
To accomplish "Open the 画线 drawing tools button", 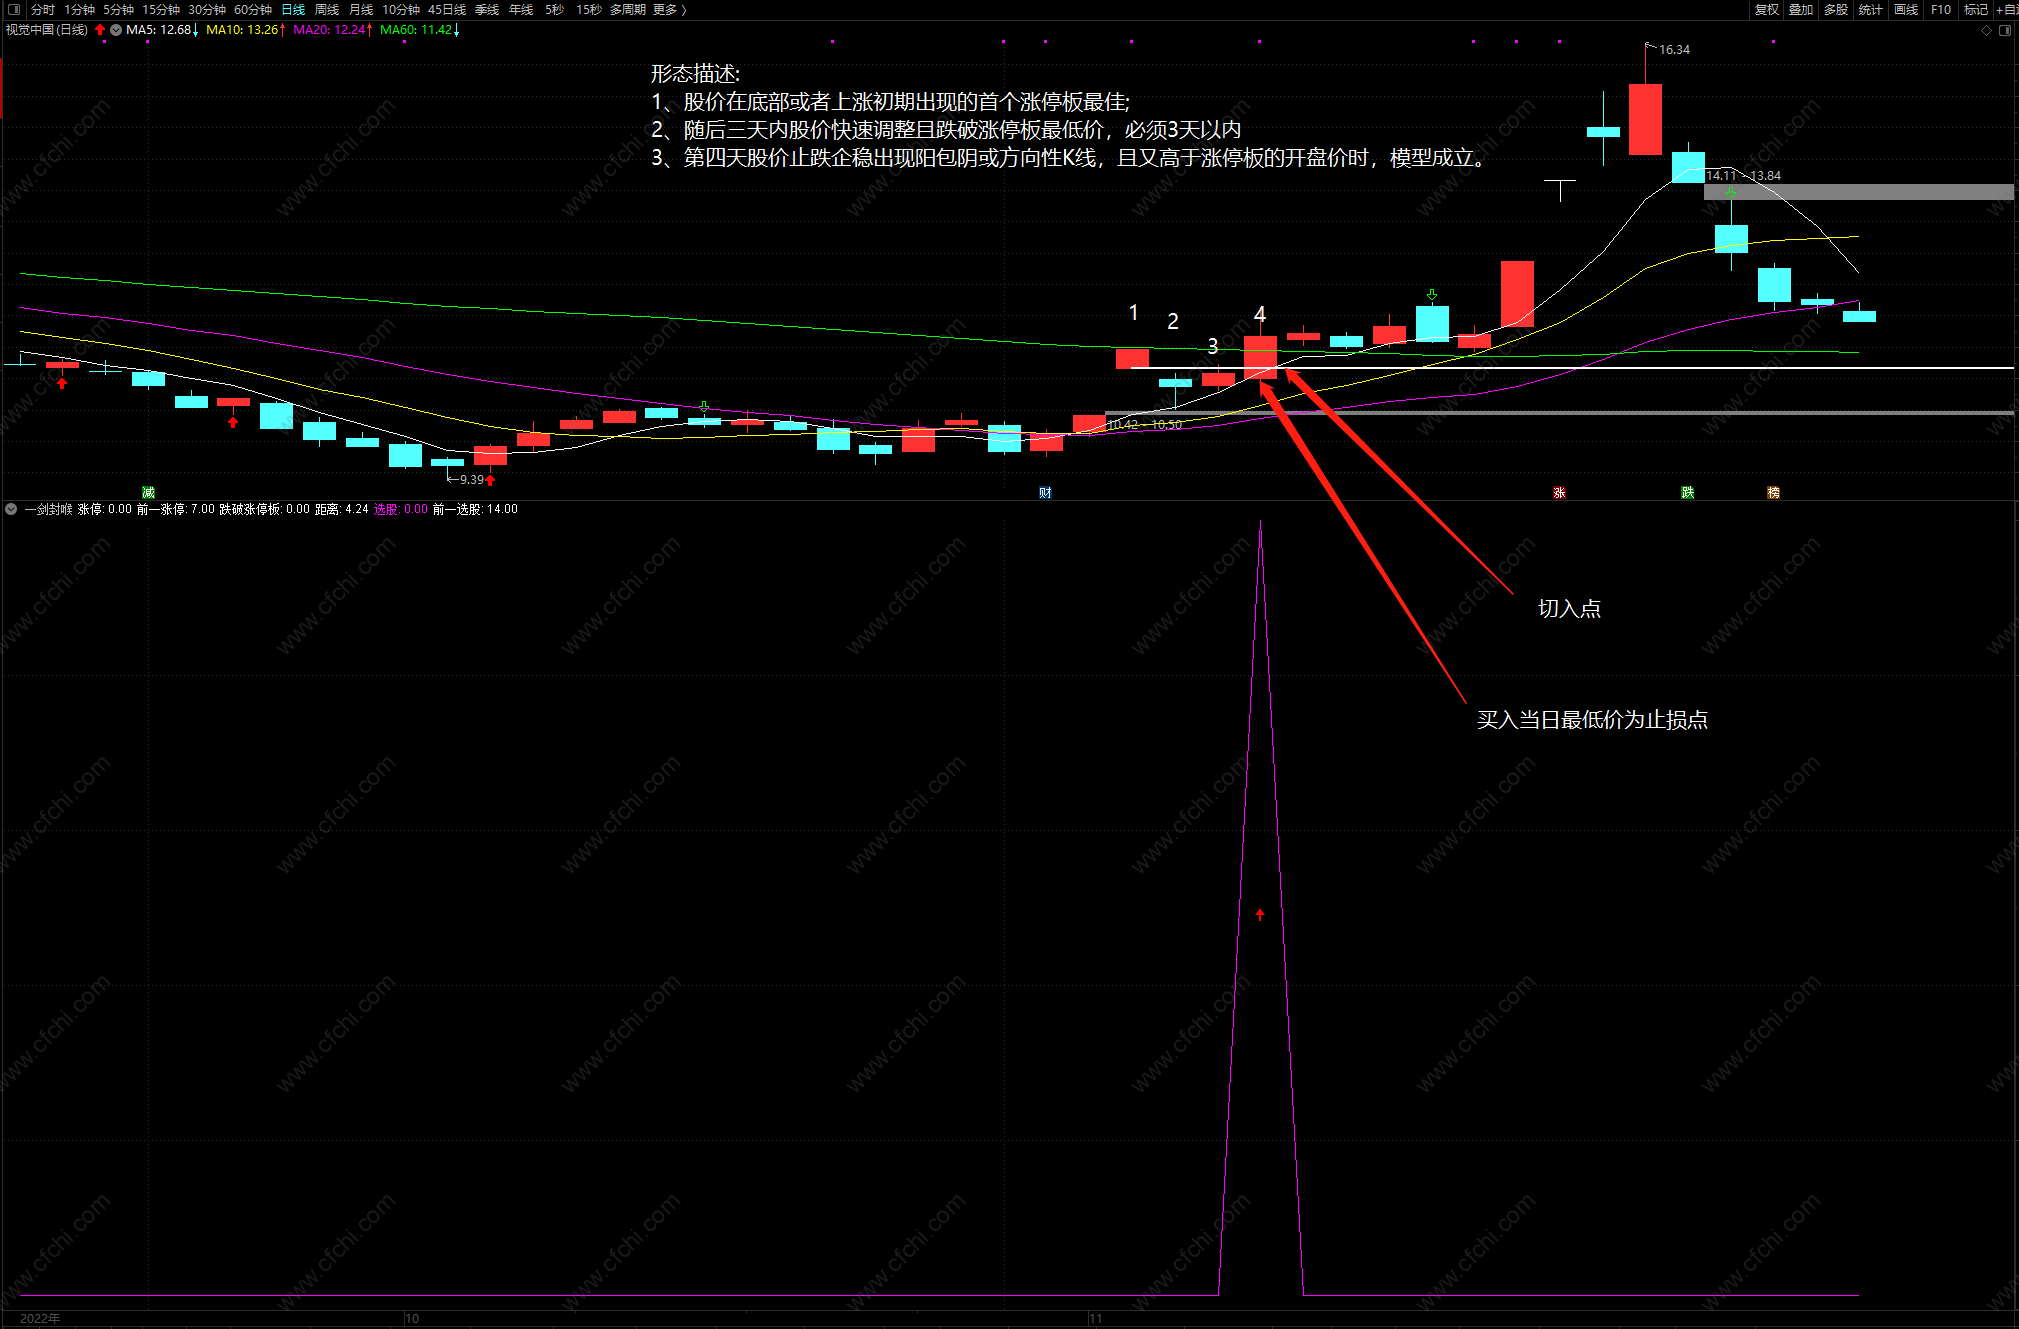I will 1906,9.
